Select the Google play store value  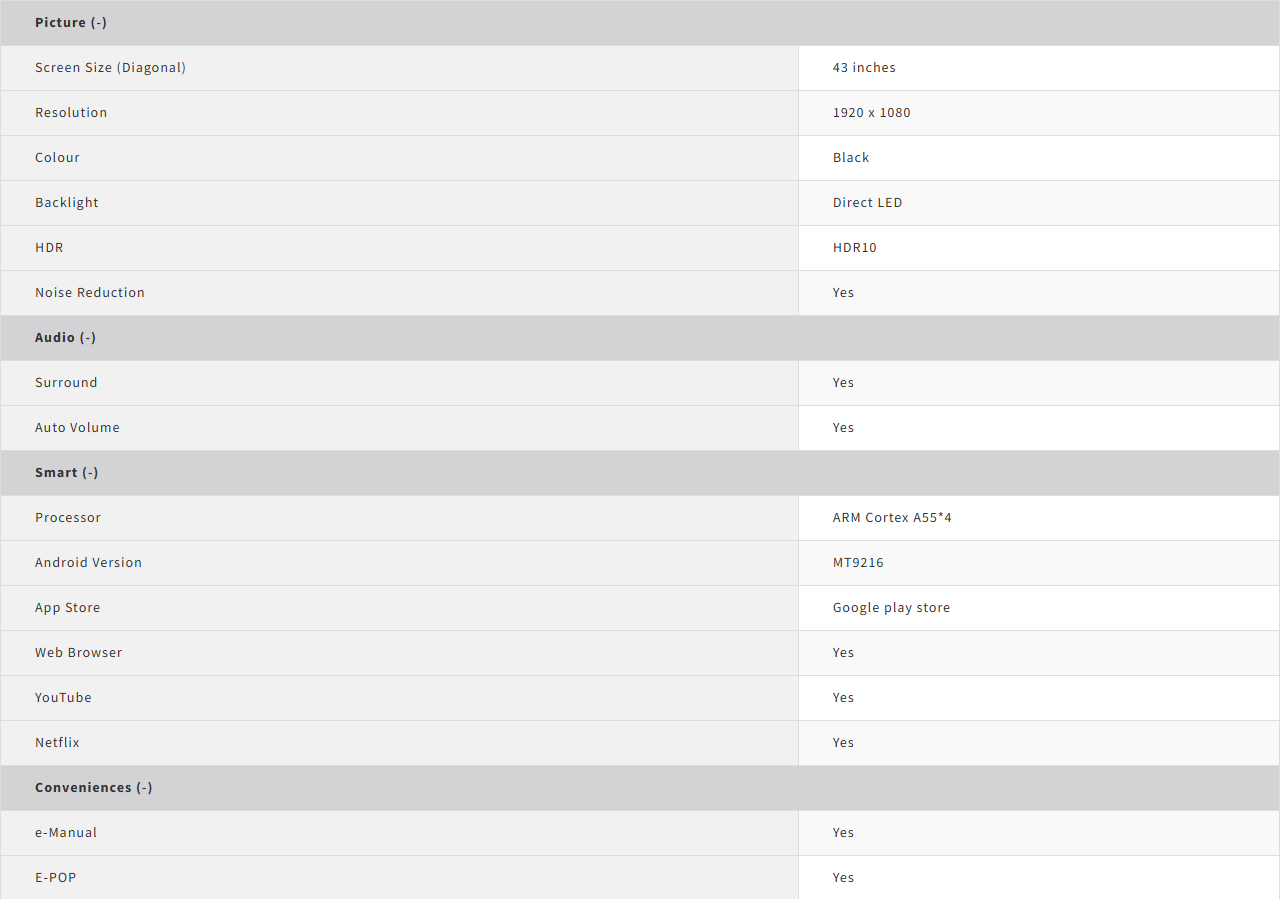891,607
